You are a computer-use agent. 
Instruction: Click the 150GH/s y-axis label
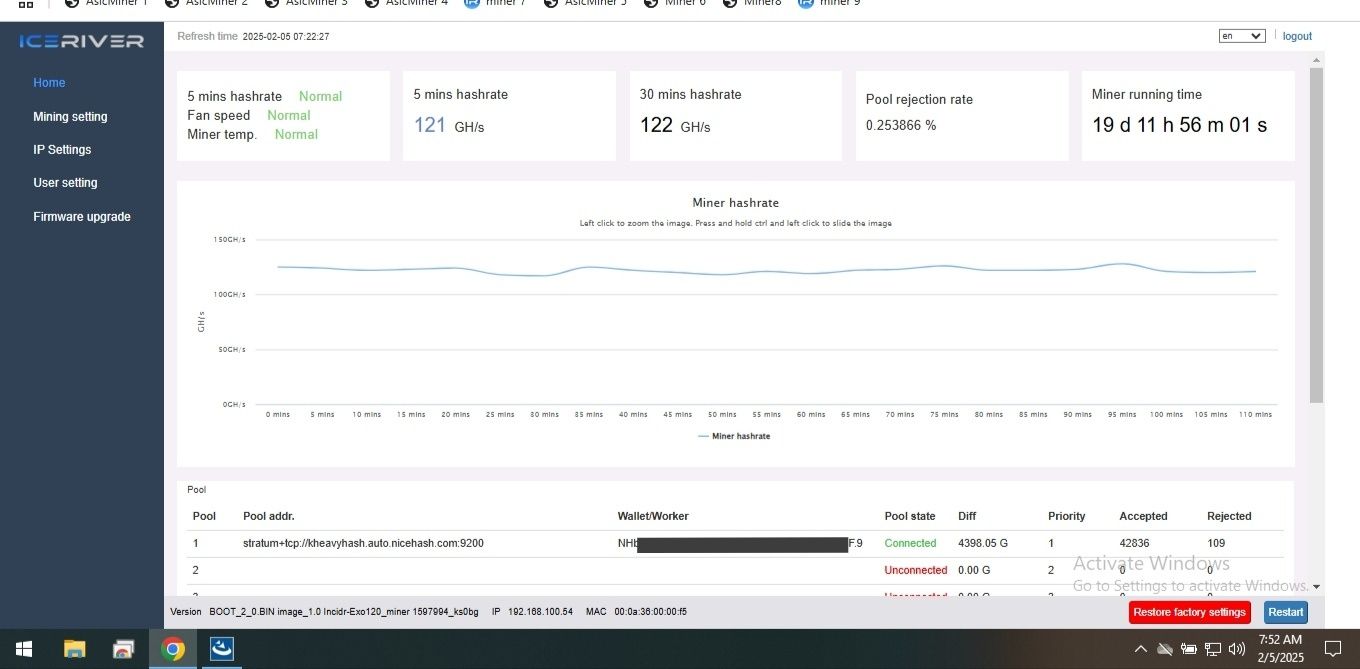click(229, 239)
